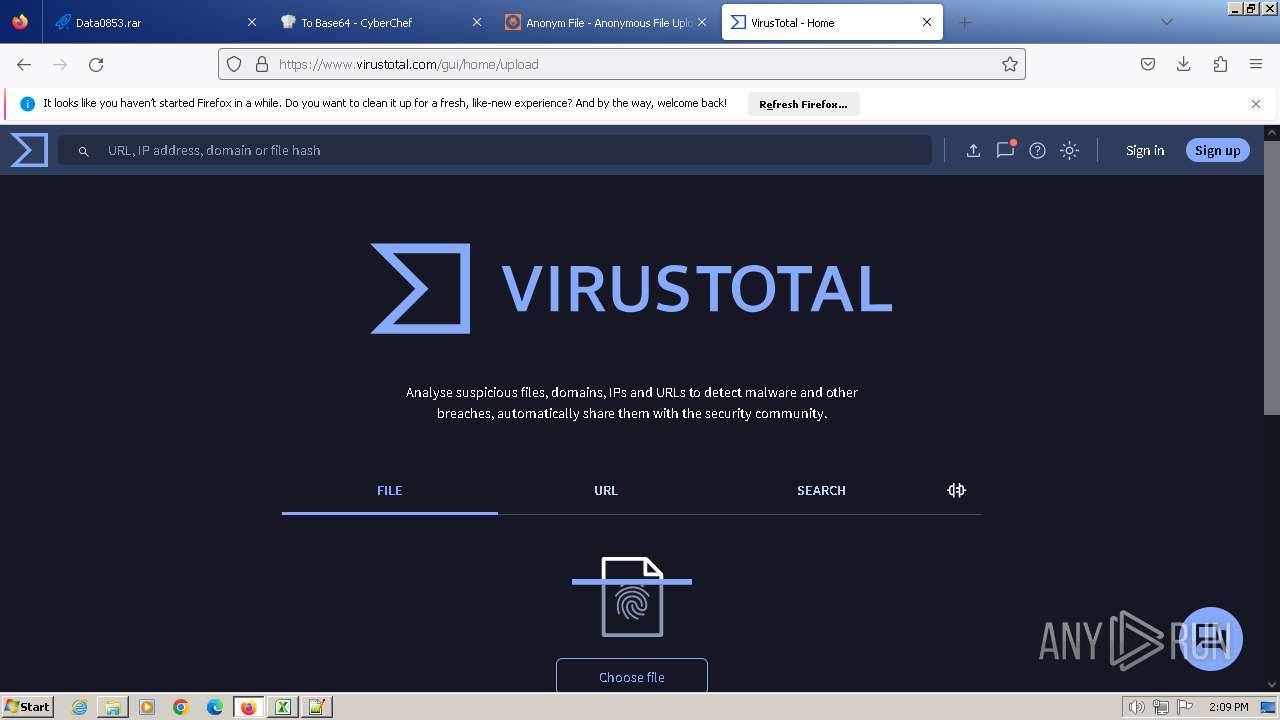Open Google Chrome from taskbar
This screenshot has height=720, width=1280.
point(181,707)
